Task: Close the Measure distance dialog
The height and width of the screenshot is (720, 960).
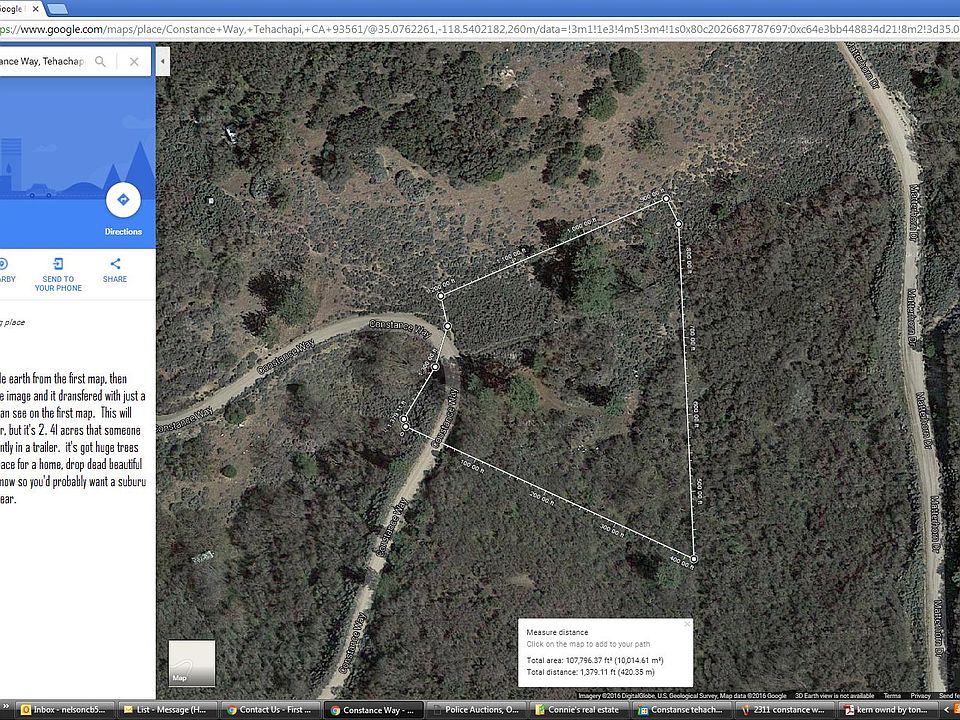Action: (686, 623)
